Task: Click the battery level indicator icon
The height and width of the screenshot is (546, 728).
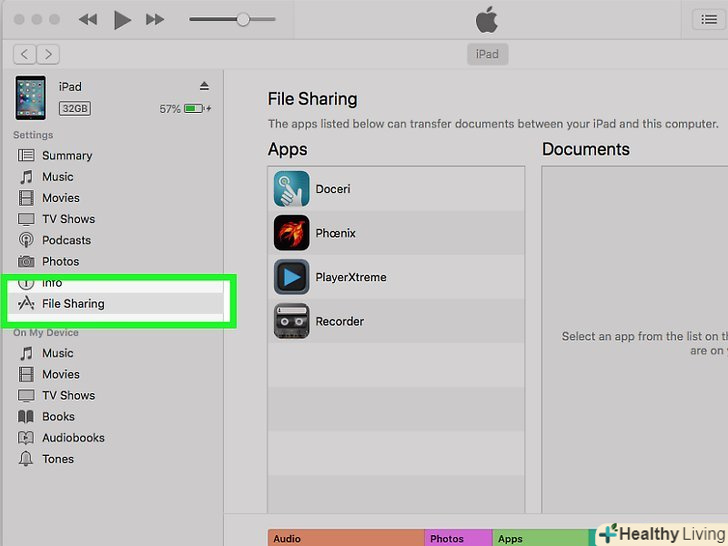Action: pyautogui.click(x=195, y=109)
